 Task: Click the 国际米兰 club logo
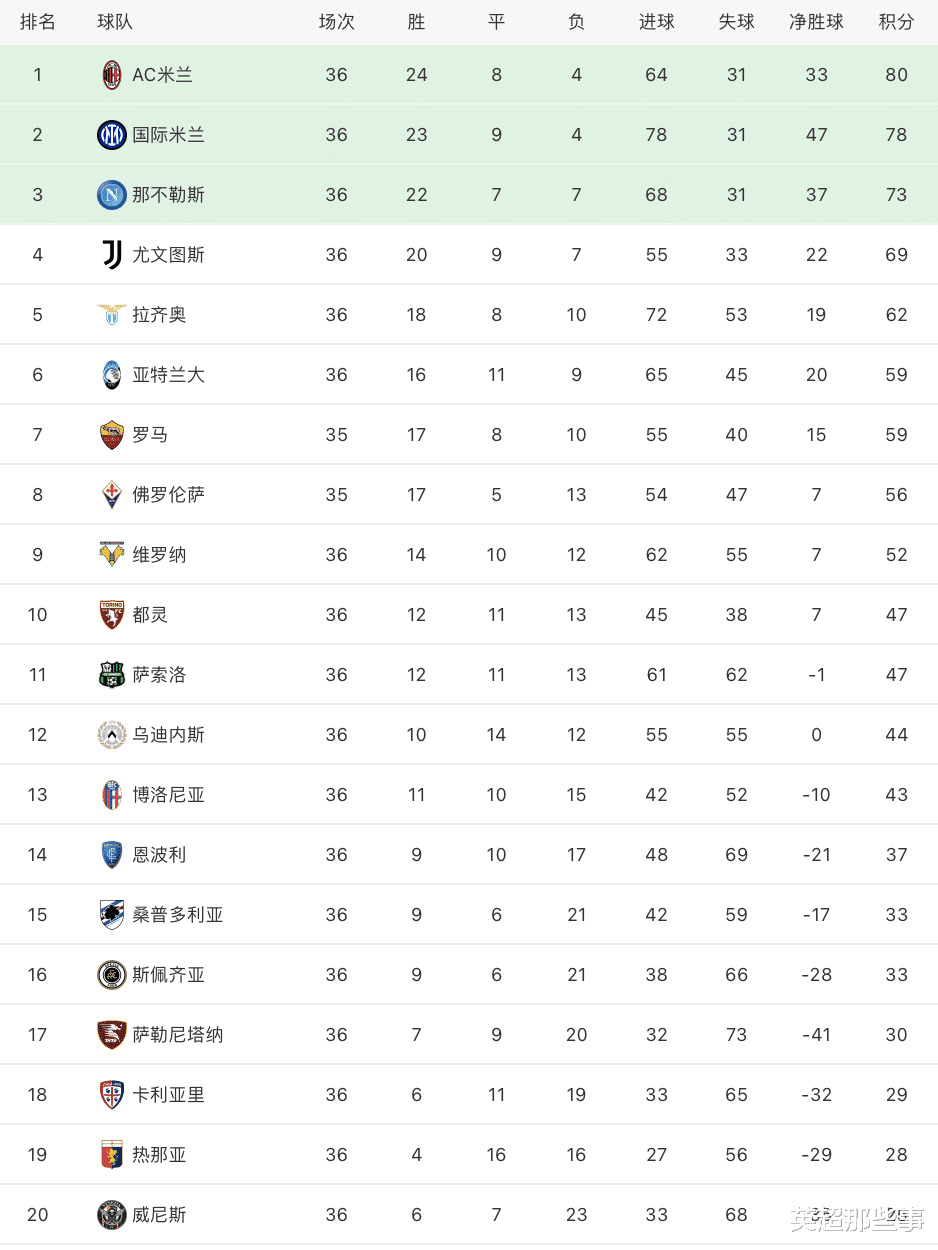pos(112,135)
